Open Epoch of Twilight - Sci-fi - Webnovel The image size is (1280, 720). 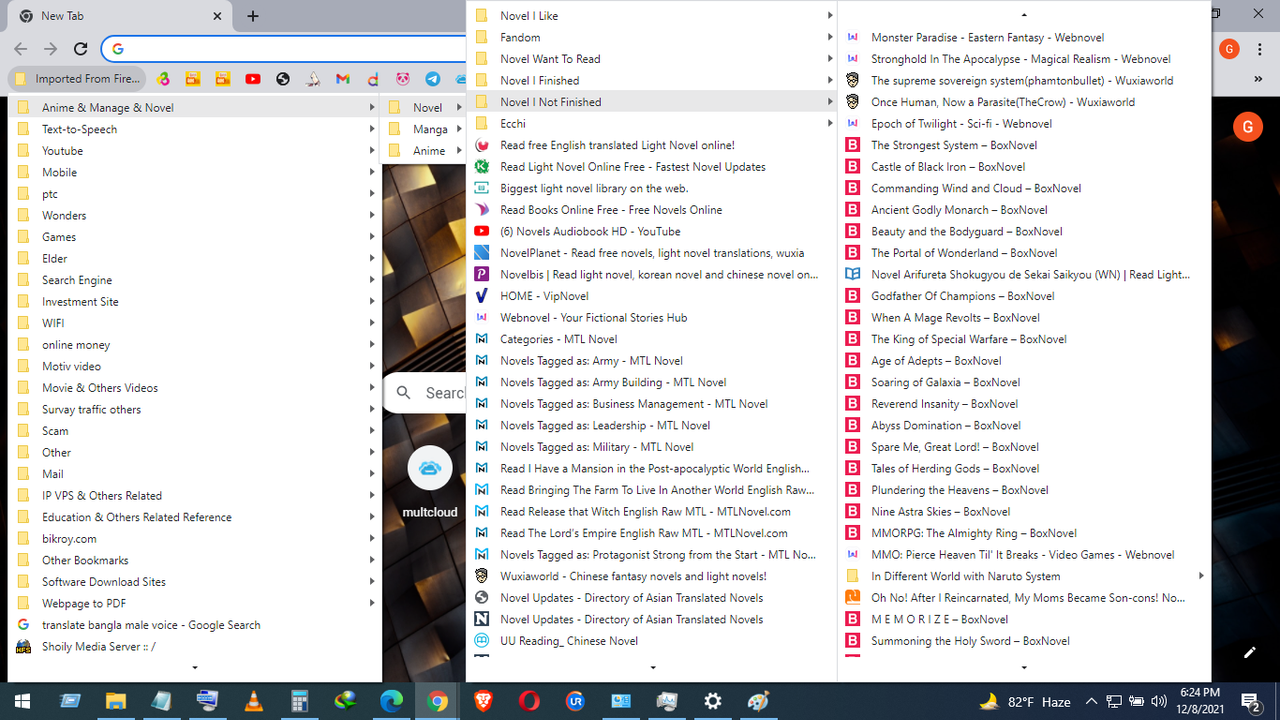[1024, 124]
